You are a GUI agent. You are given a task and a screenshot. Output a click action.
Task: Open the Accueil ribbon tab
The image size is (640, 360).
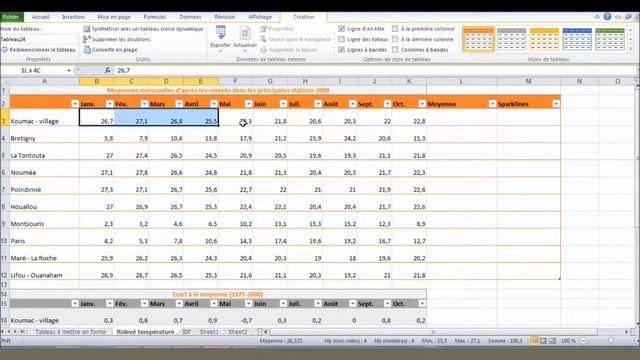tap(40, 17)
